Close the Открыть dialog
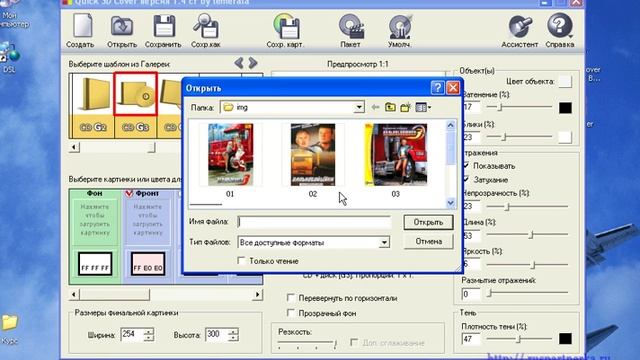Viewport: 640px width, 360px height. [x=453, y=88]
